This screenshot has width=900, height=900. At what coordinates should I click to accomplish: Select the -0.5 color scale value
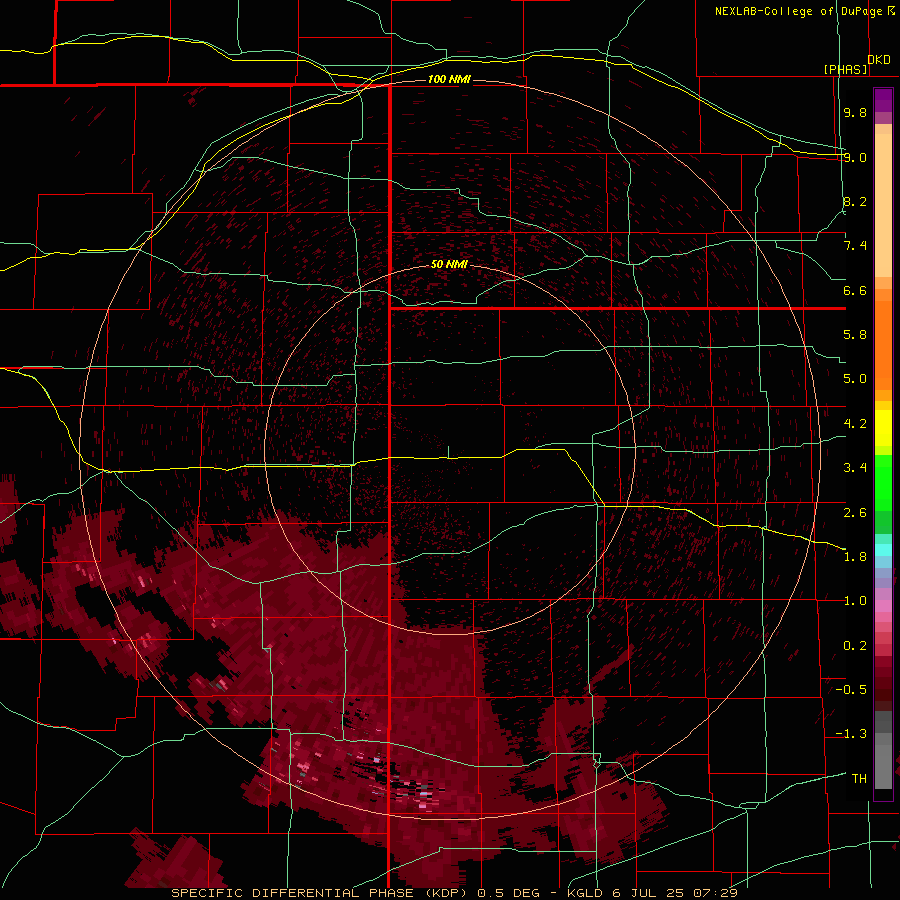coord(851,690)
